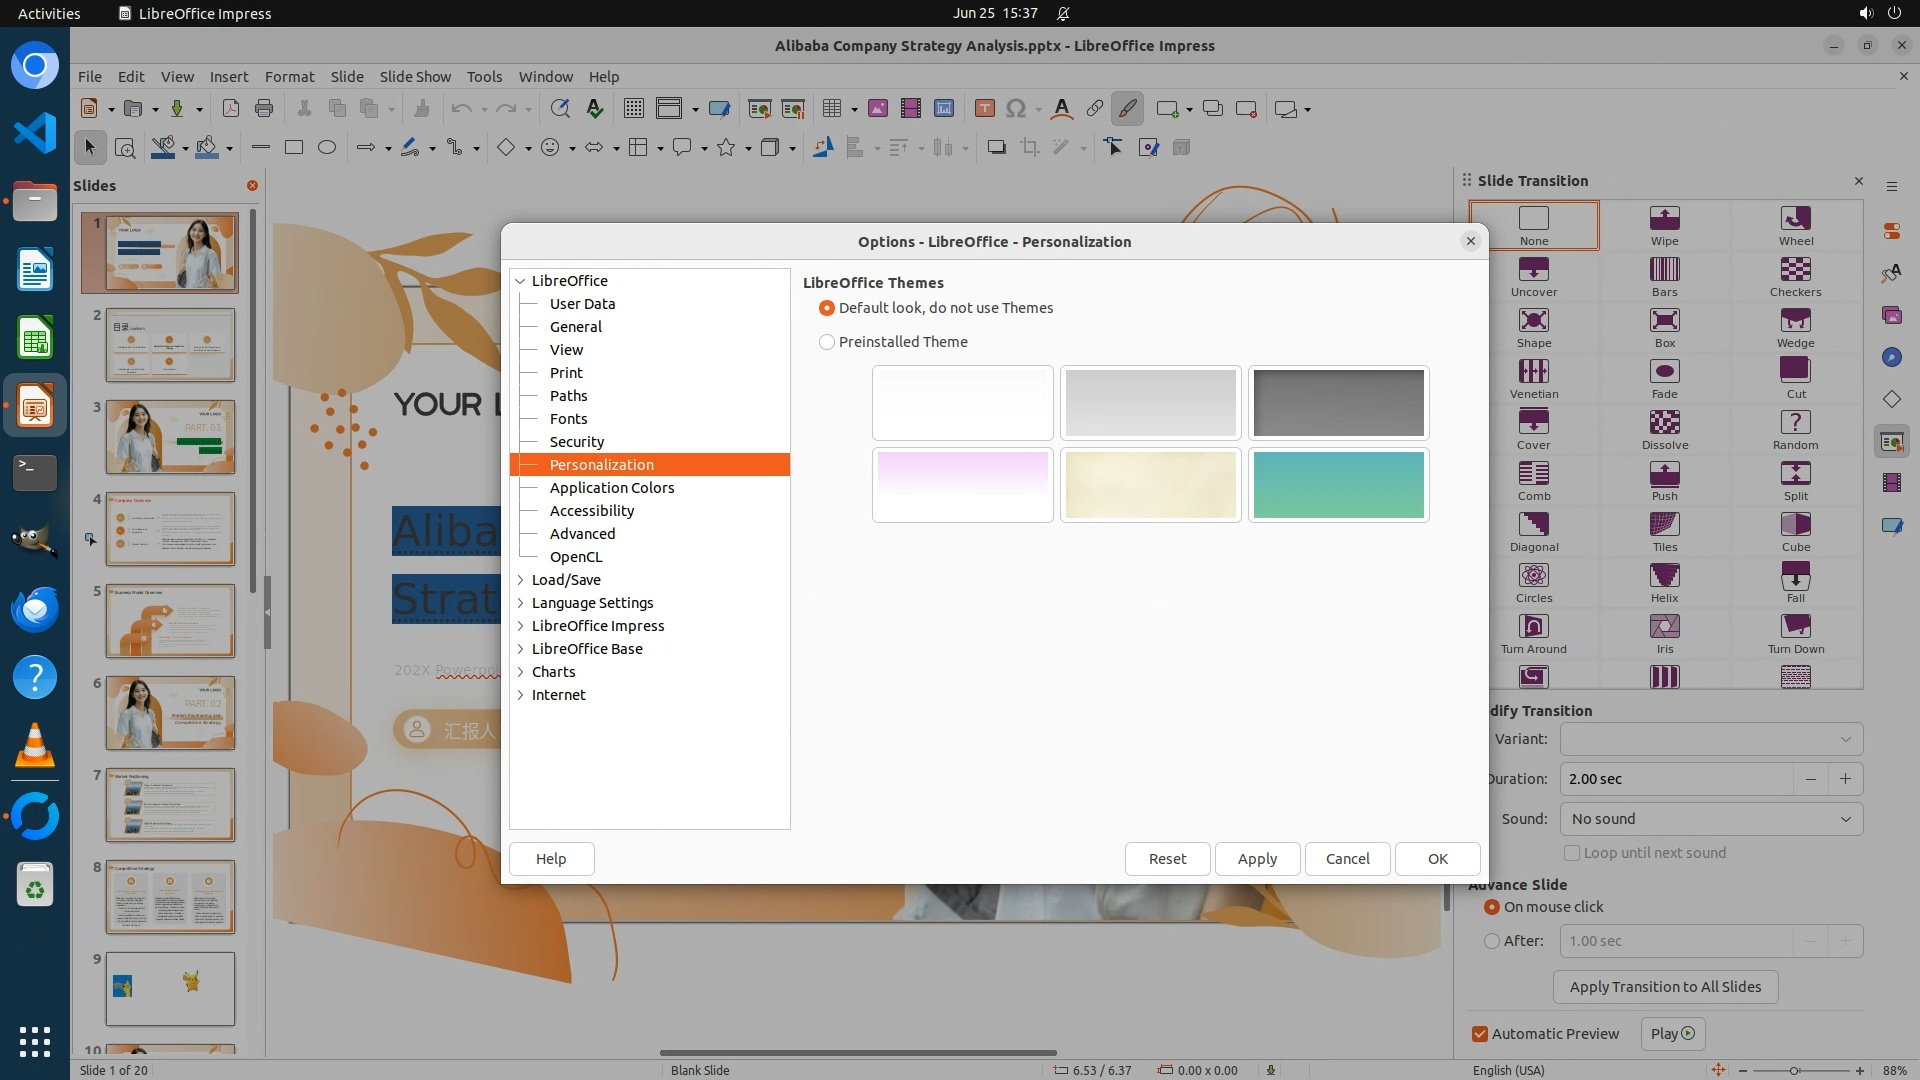Image resolution: width=1920 pixels, height=1080 pixels.
Task: Open the Sound dropdown
Action: click(1710, 819)
